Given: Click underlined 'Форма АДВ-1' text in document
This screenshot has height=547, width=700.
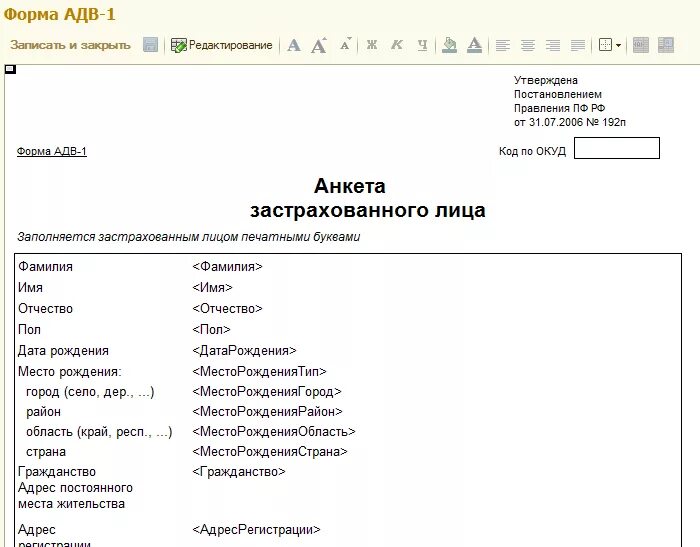Looking at the screenshot, I should click(52, 151).
